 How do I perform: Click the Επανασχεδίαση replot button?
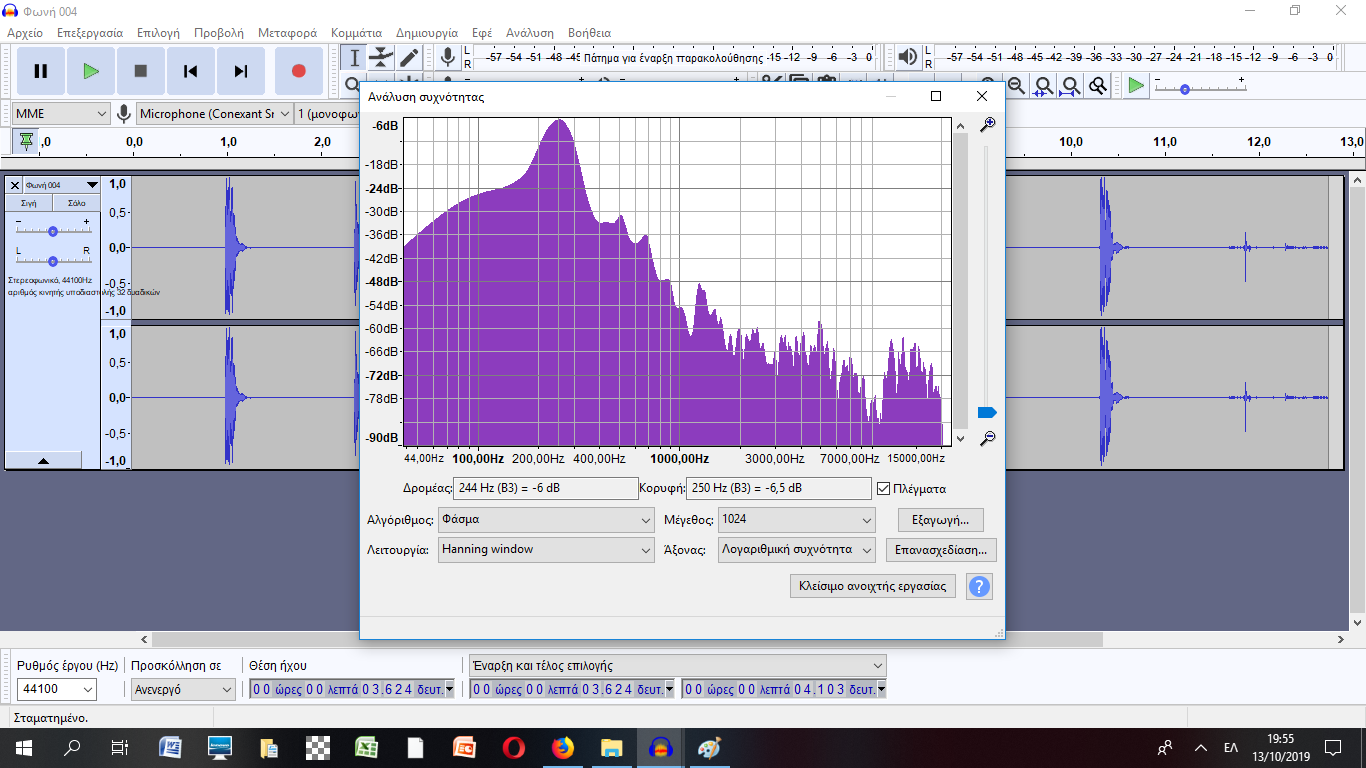pyautogui.click(x=941, y=550)
